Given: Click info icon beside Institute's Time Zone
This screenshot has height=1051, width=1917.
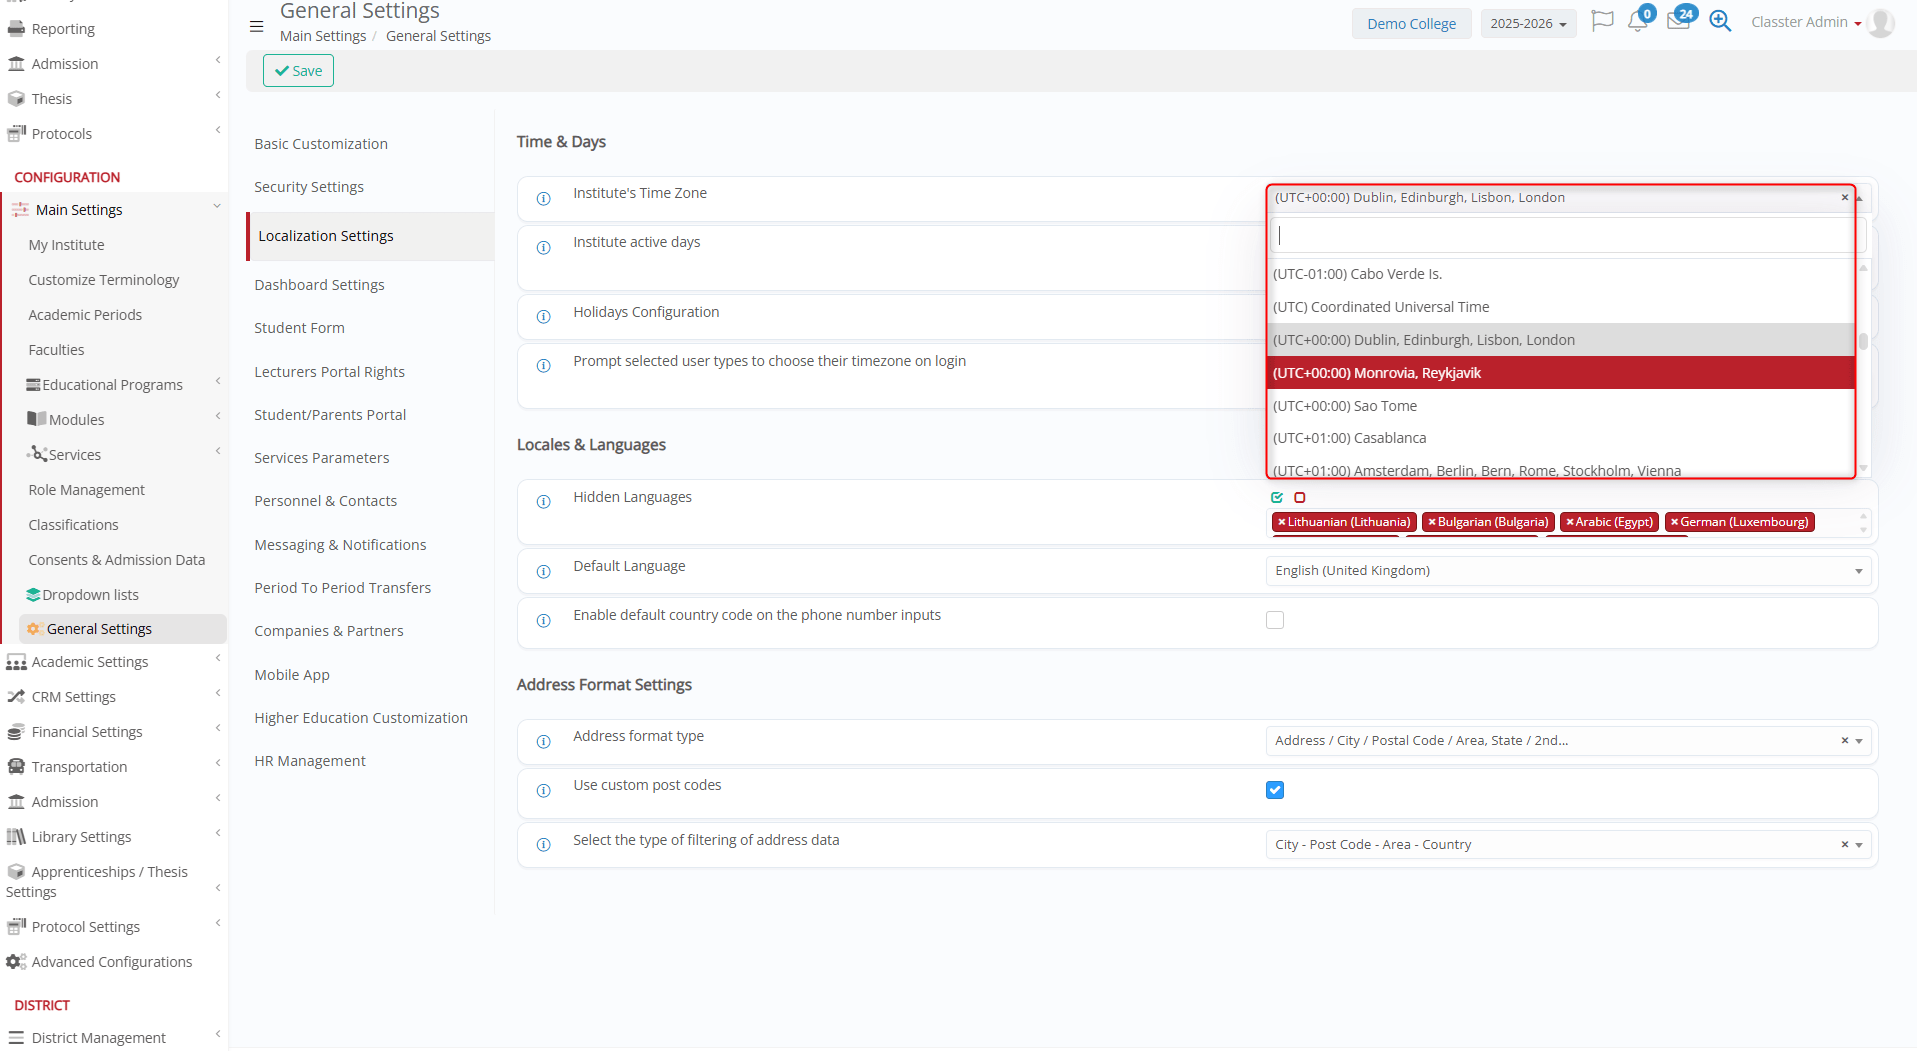Looking at the screenshot, I should point(544,199).
